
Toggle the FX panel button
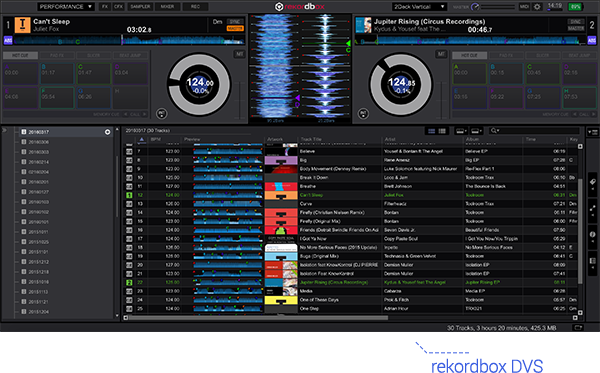pos(104,7)
